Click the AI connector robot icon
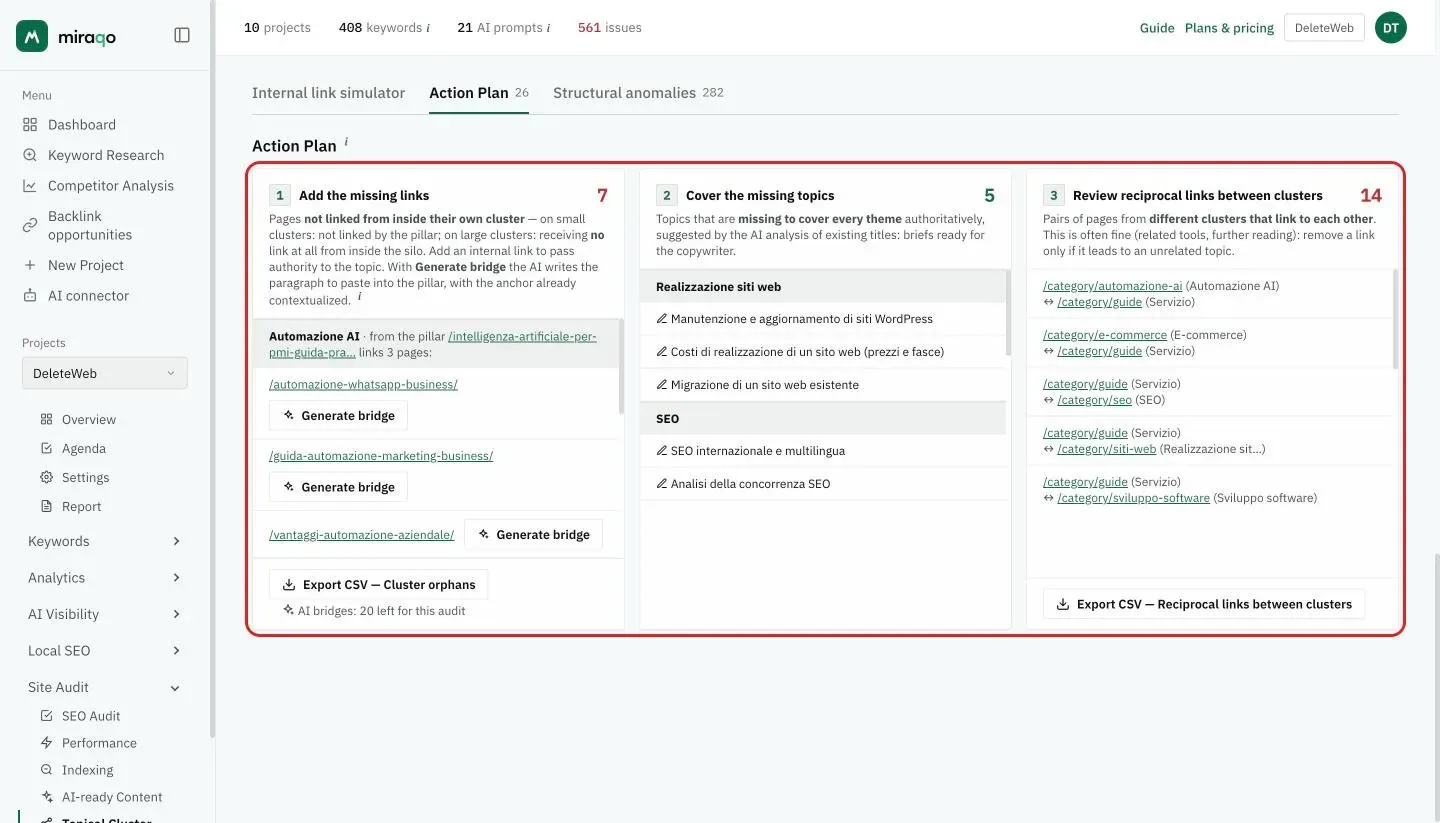Screen dimensions: 1440x823 (x=30, y=296)
